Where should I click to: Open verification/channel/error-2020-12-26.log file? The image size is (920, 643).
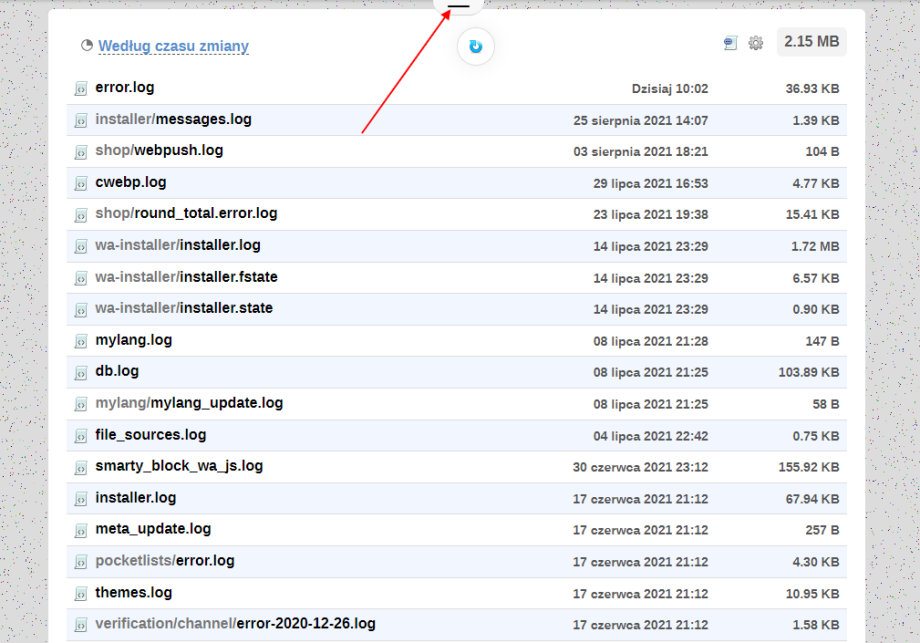click(235, 624)
